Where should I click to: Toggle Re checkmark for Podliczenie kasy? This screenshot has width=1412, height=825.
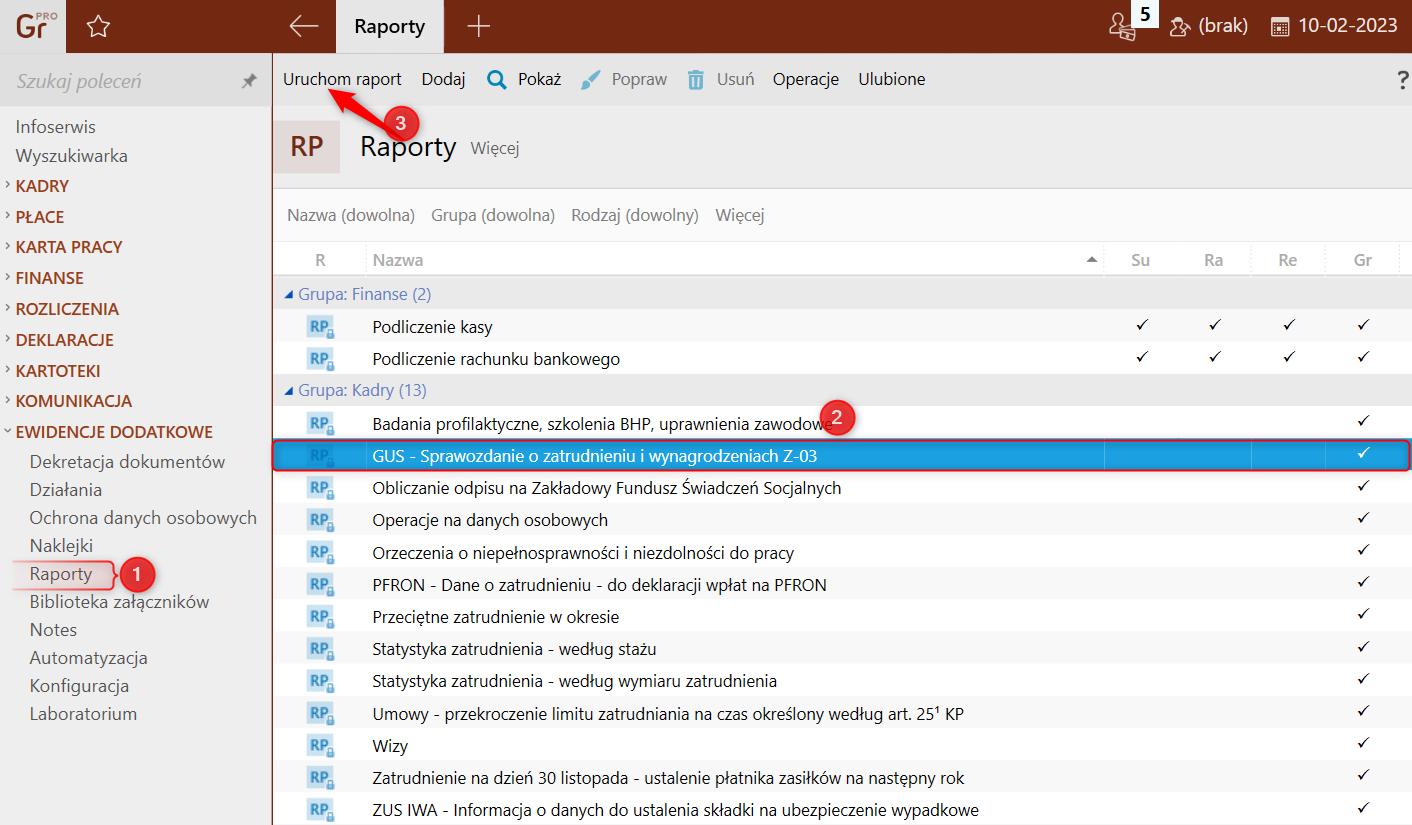point(1289,325)
